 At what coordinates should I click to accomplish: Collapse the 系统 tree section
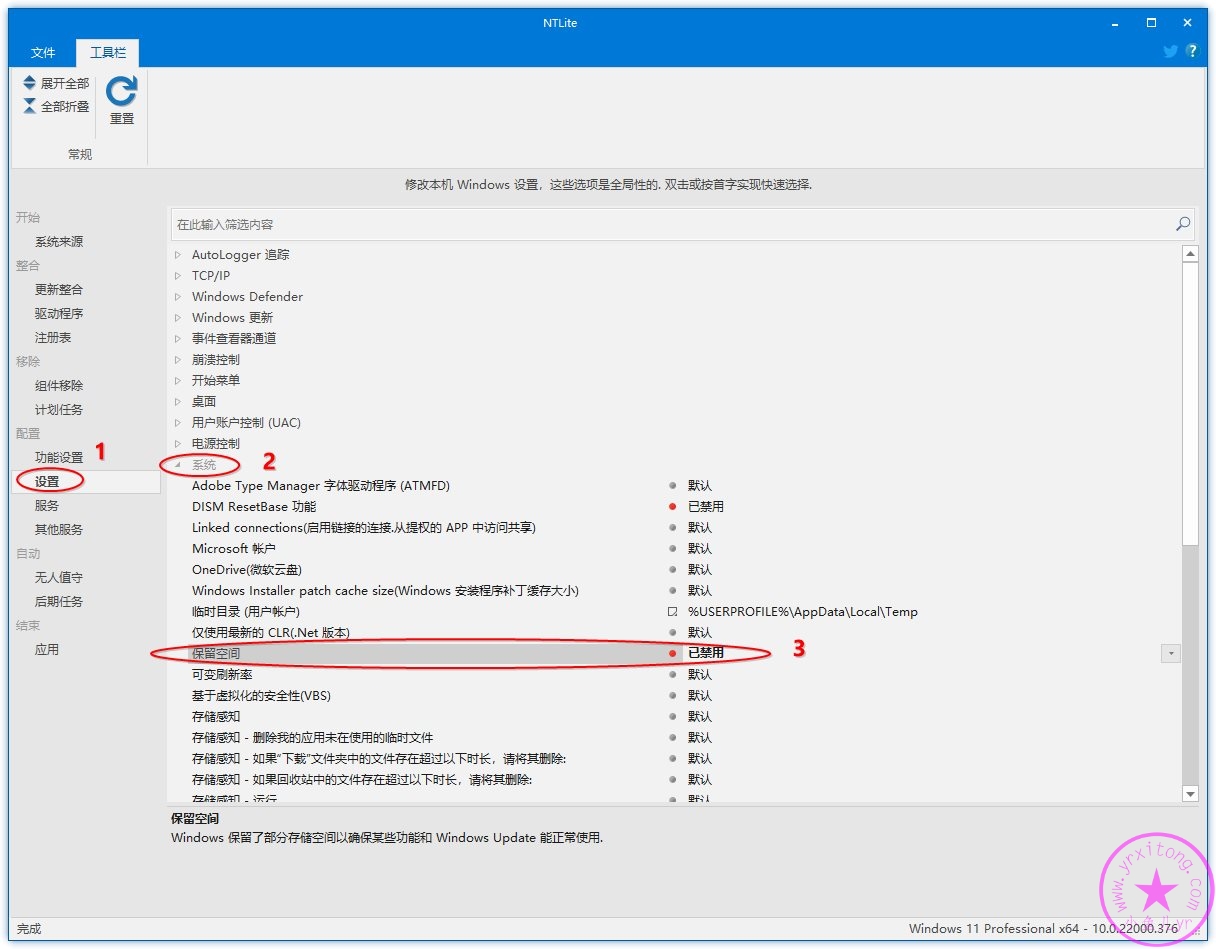(178, 465)
